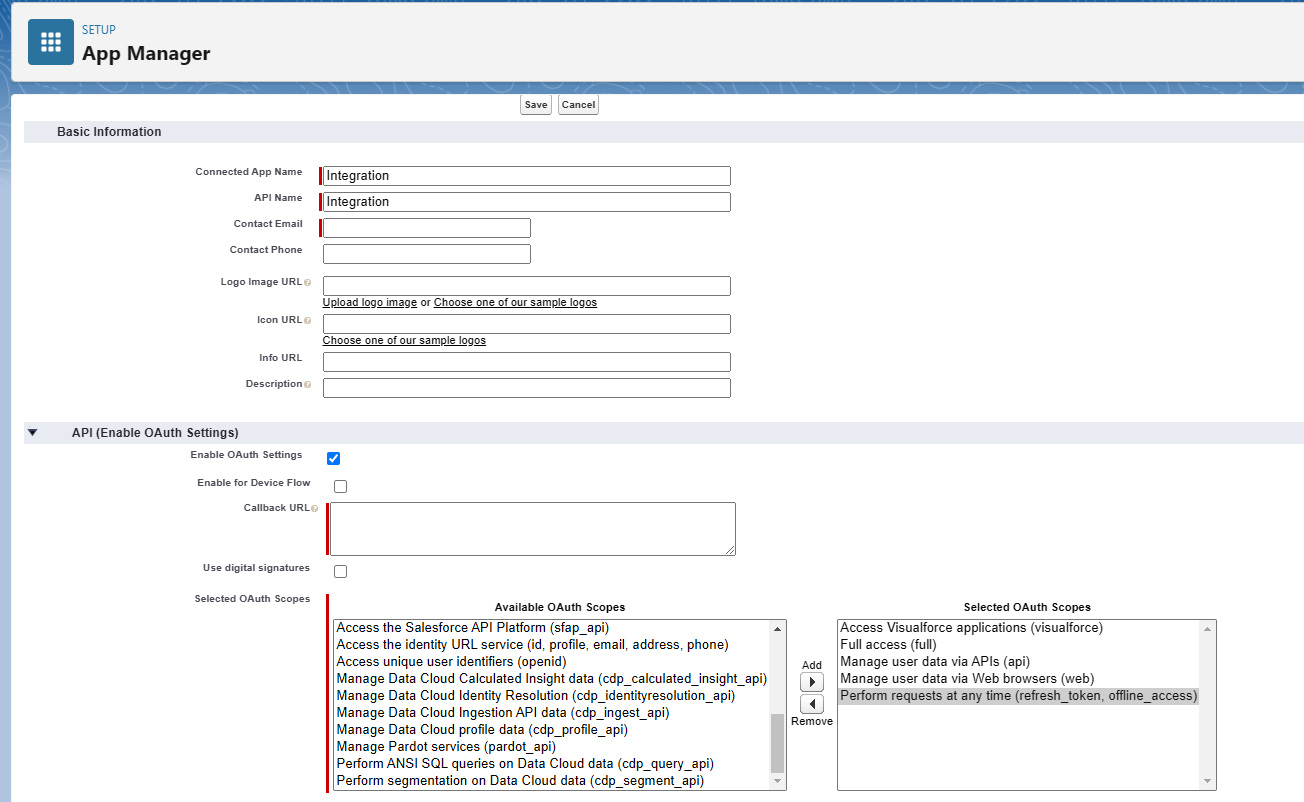1304x802 pixels.
Task: Select Access the identity URL service scope
Action: click(552, 645)
